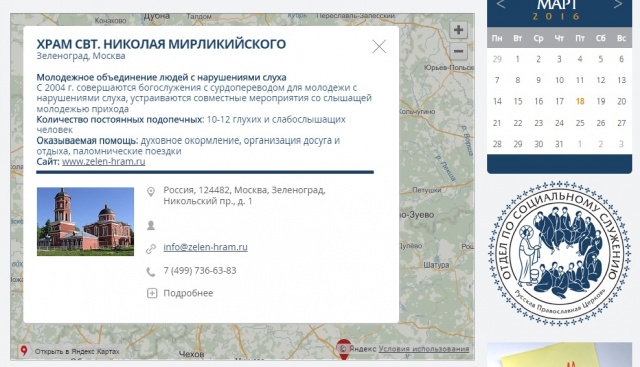Image resolution: width=640 pixels, height=367 pixels.
Task: Zoom out the map with minus button
Action: click(x=458, y=51)
